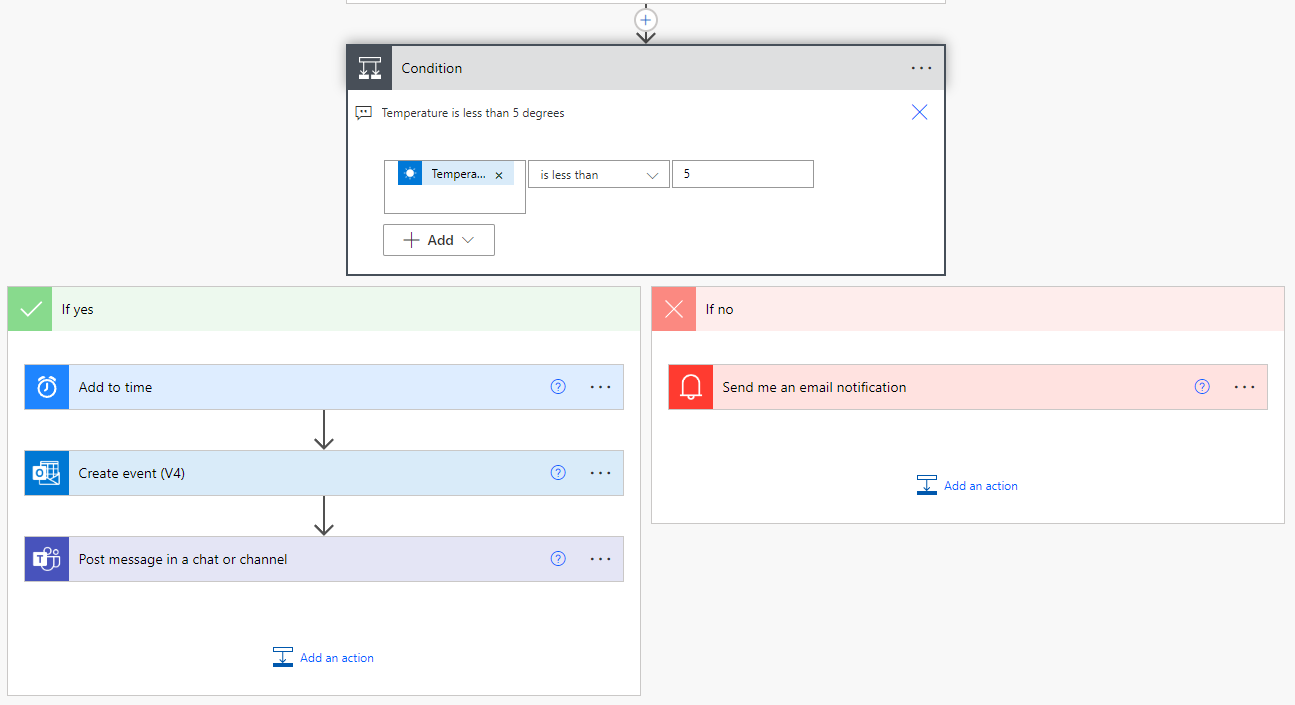Click the insert step plus icon above Condition
The width and height of the screenshot is (1295, 705).
[x=646, y=19]
